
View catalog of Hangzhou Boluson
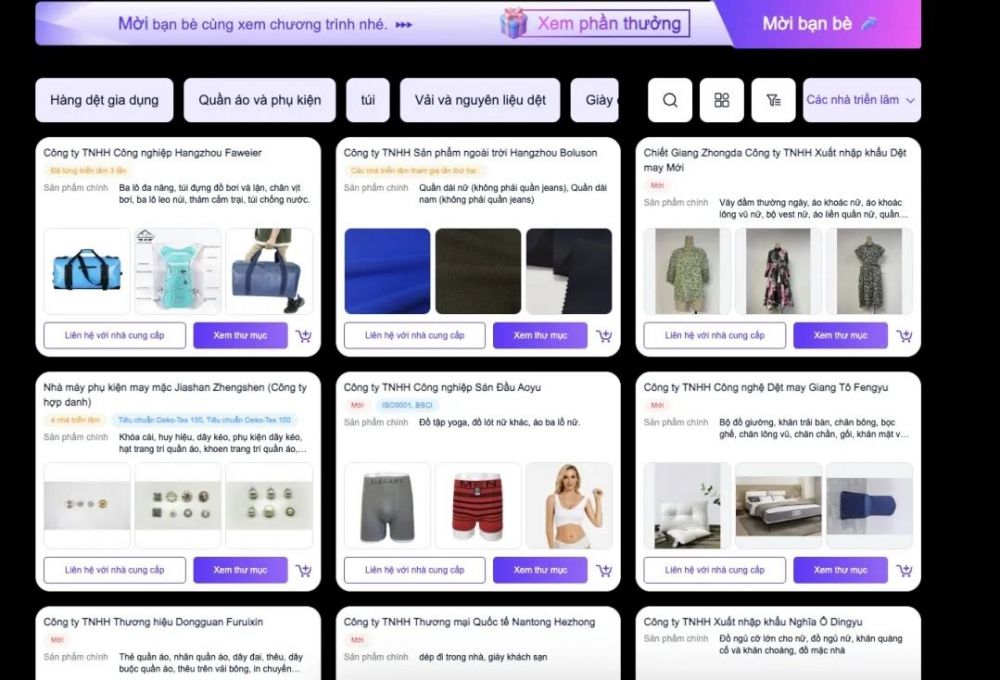540,336
